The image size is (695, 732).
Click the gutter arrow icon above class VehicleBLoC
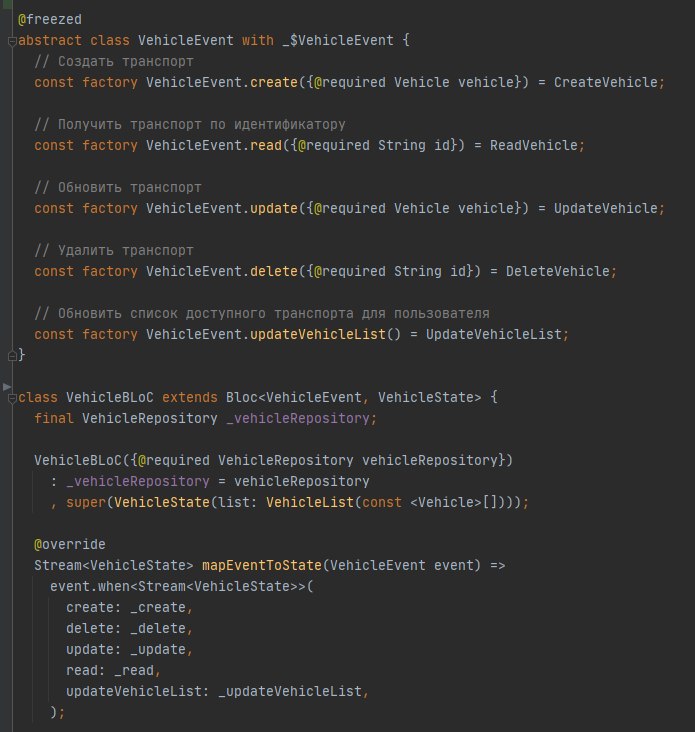coord(7,387)
